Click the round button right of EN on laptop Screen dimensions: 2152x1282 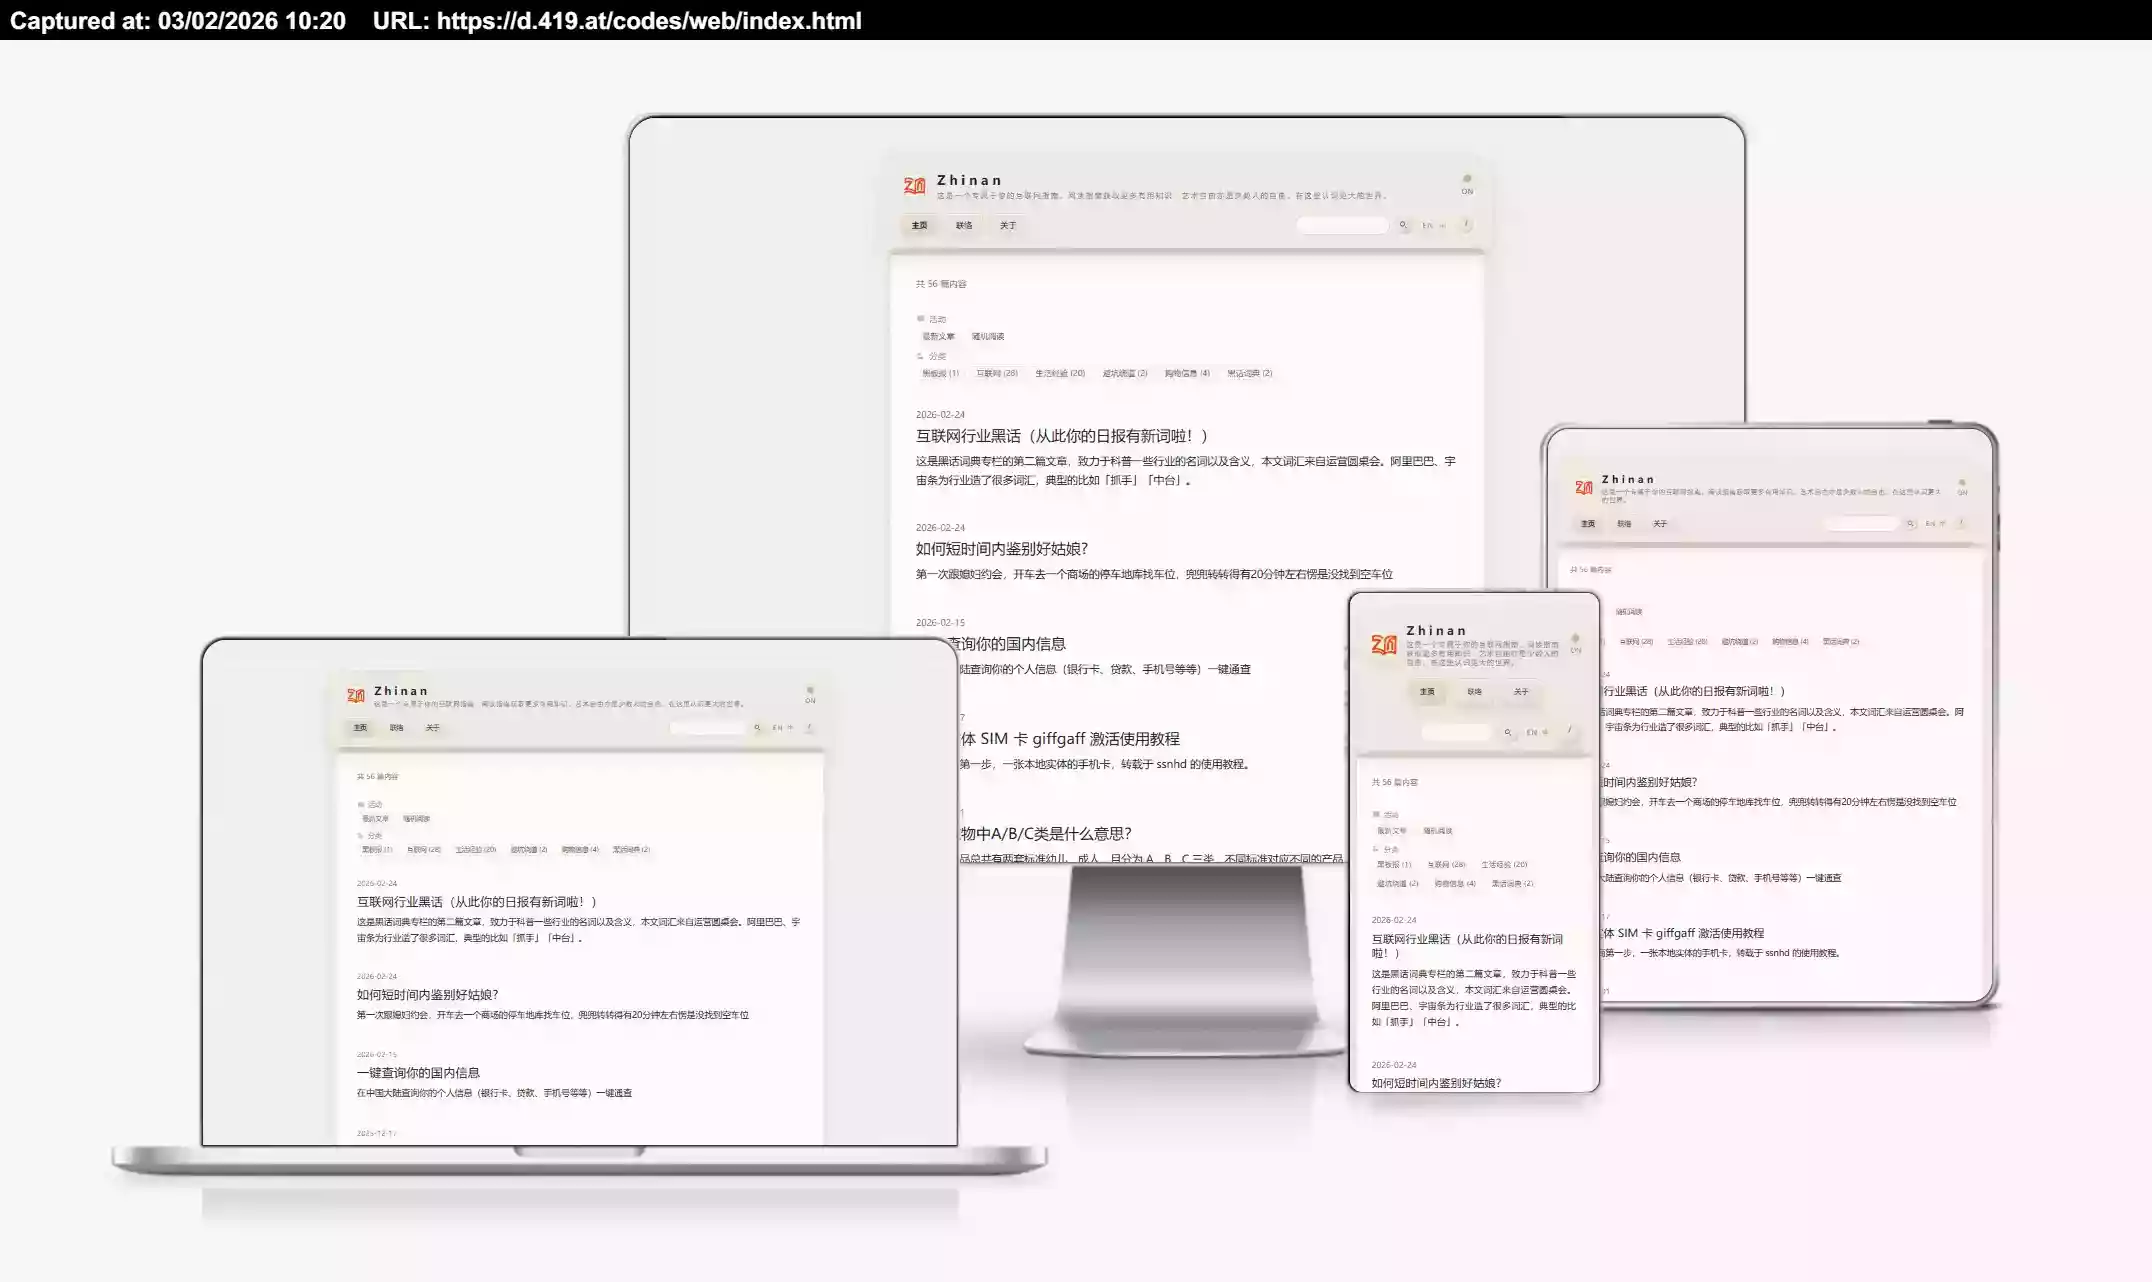[x=809, y=728]
